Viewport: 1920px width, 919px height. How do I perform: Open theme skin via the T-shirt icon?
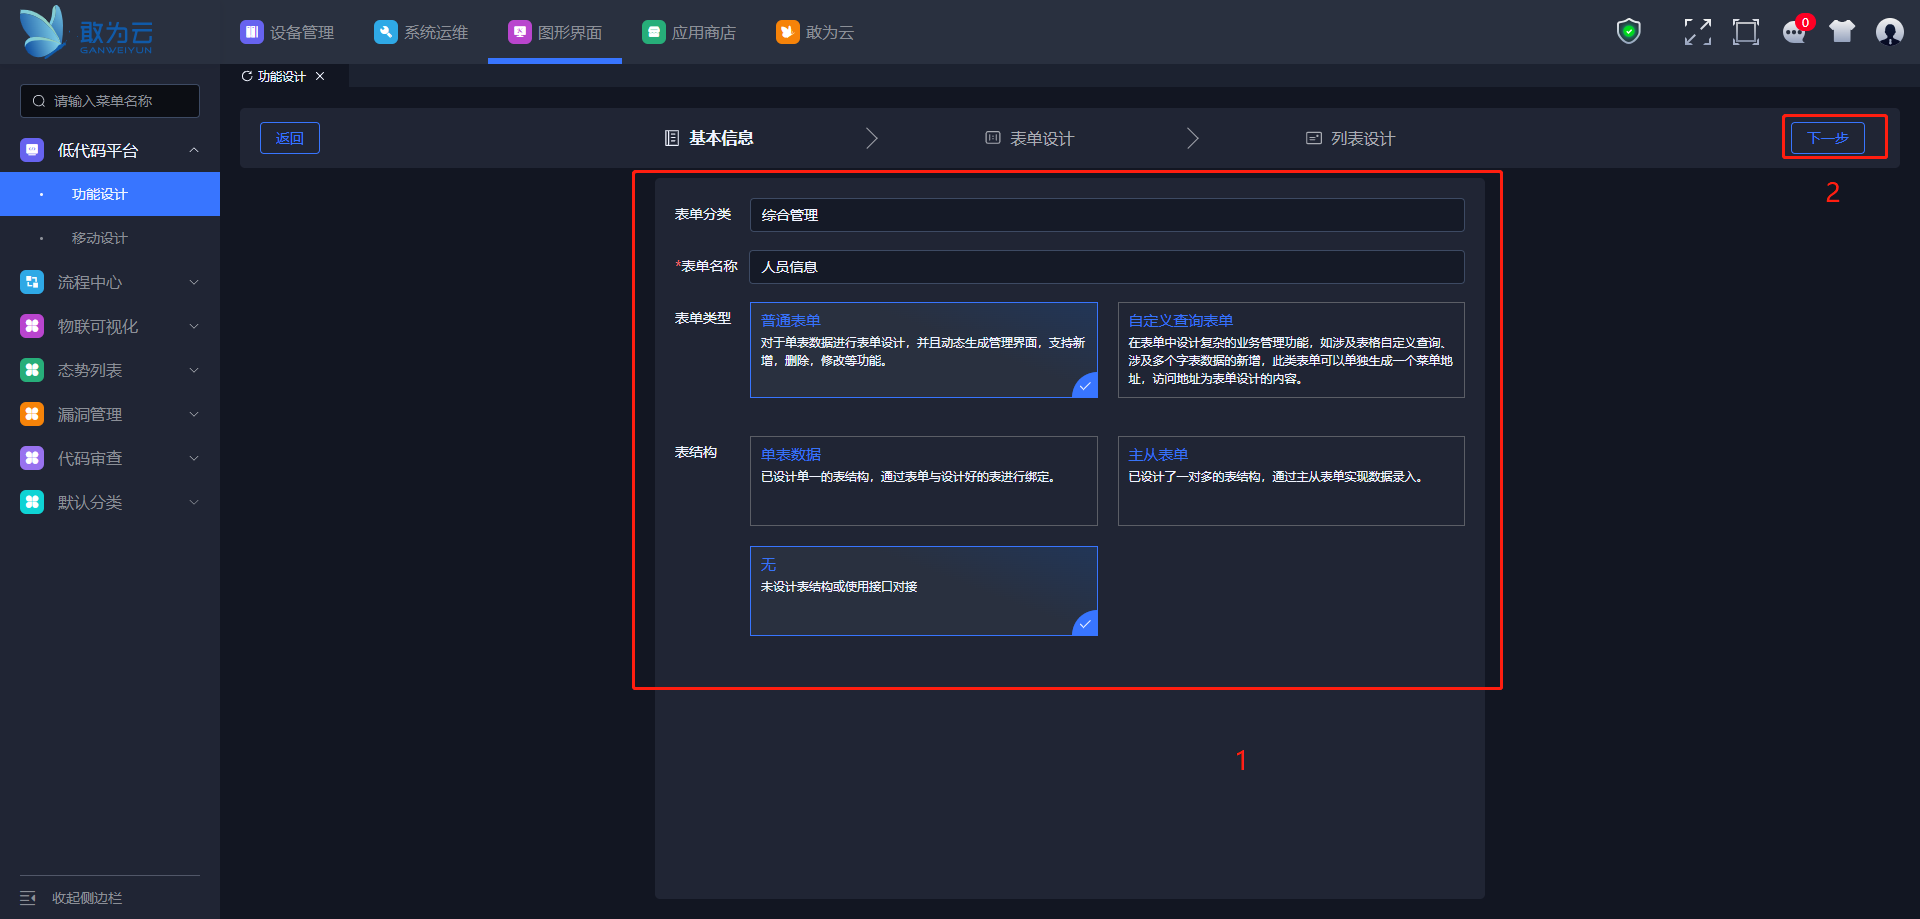tap(1842, 32)
